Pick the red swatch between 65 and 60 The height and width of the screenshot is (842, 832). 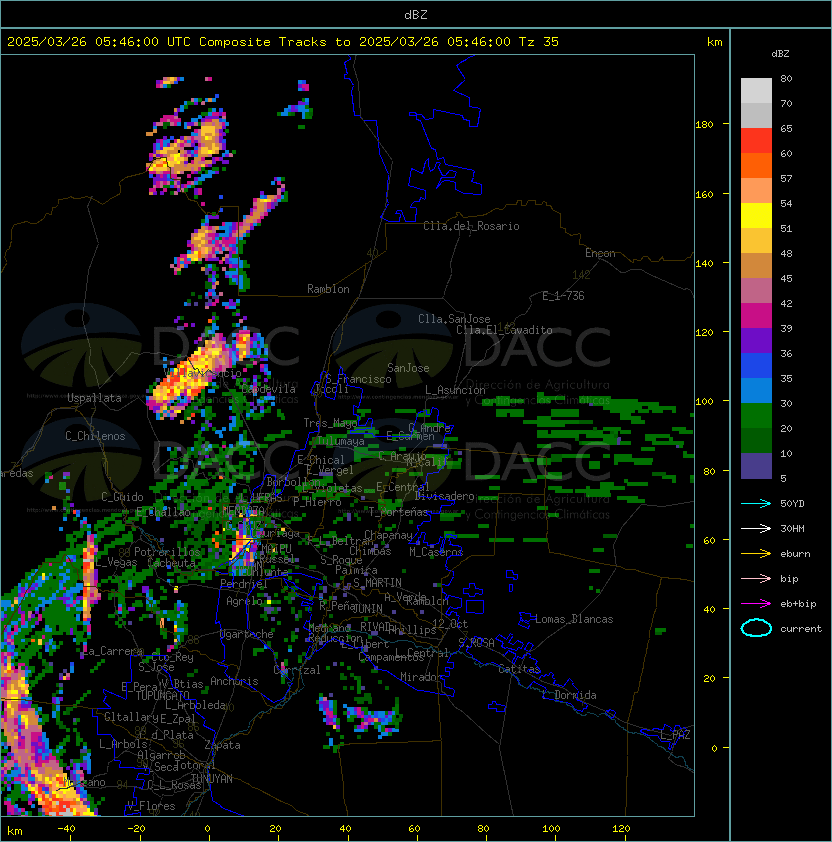coord(756,141)
